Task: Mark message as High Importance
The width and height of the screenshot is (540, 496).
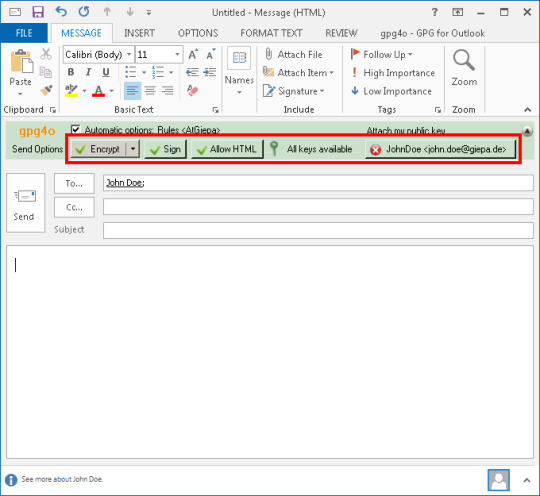Action: pyautogui.click(x=393, y=73)
